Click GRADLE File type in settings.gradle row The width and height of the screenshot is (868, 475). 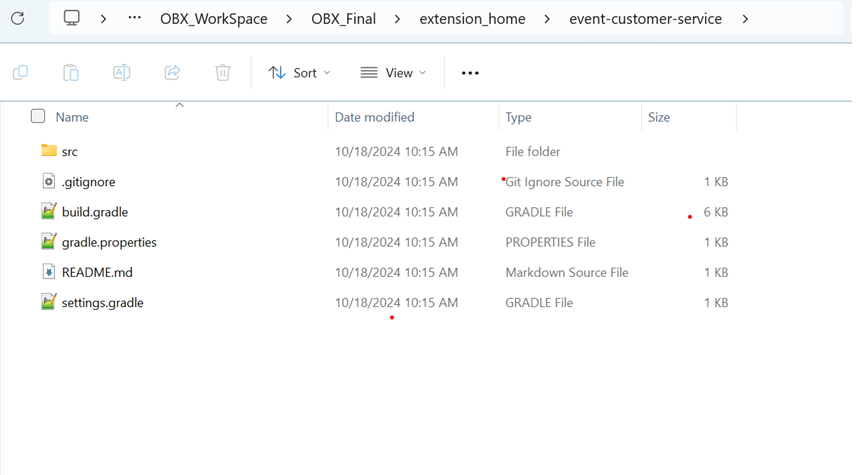539,302
